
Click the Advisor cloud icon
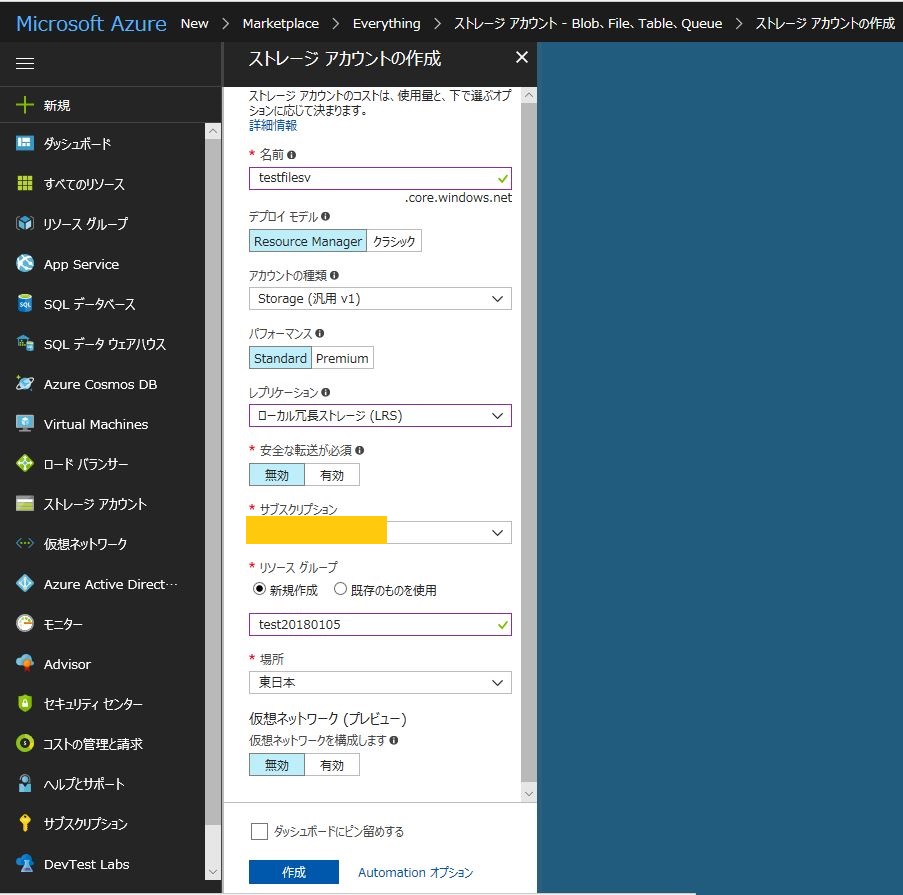pos(25,663)
